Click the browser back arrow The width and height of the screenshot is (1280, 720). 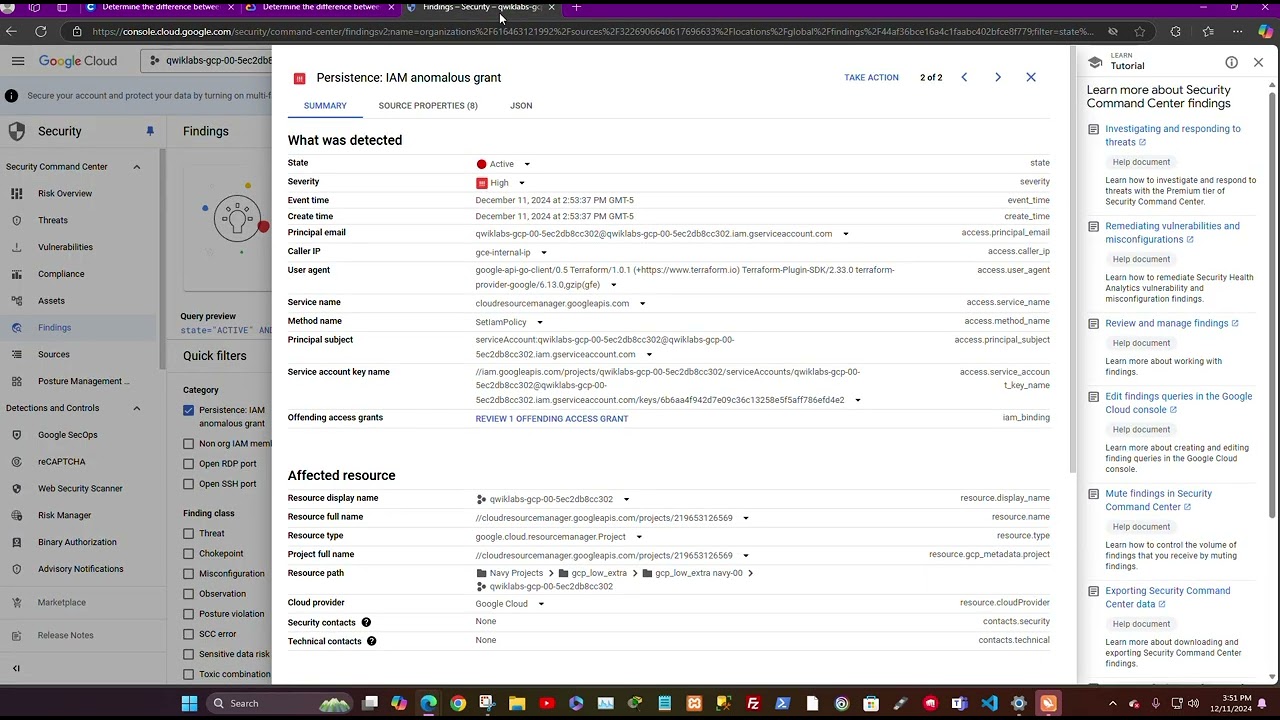11,31
